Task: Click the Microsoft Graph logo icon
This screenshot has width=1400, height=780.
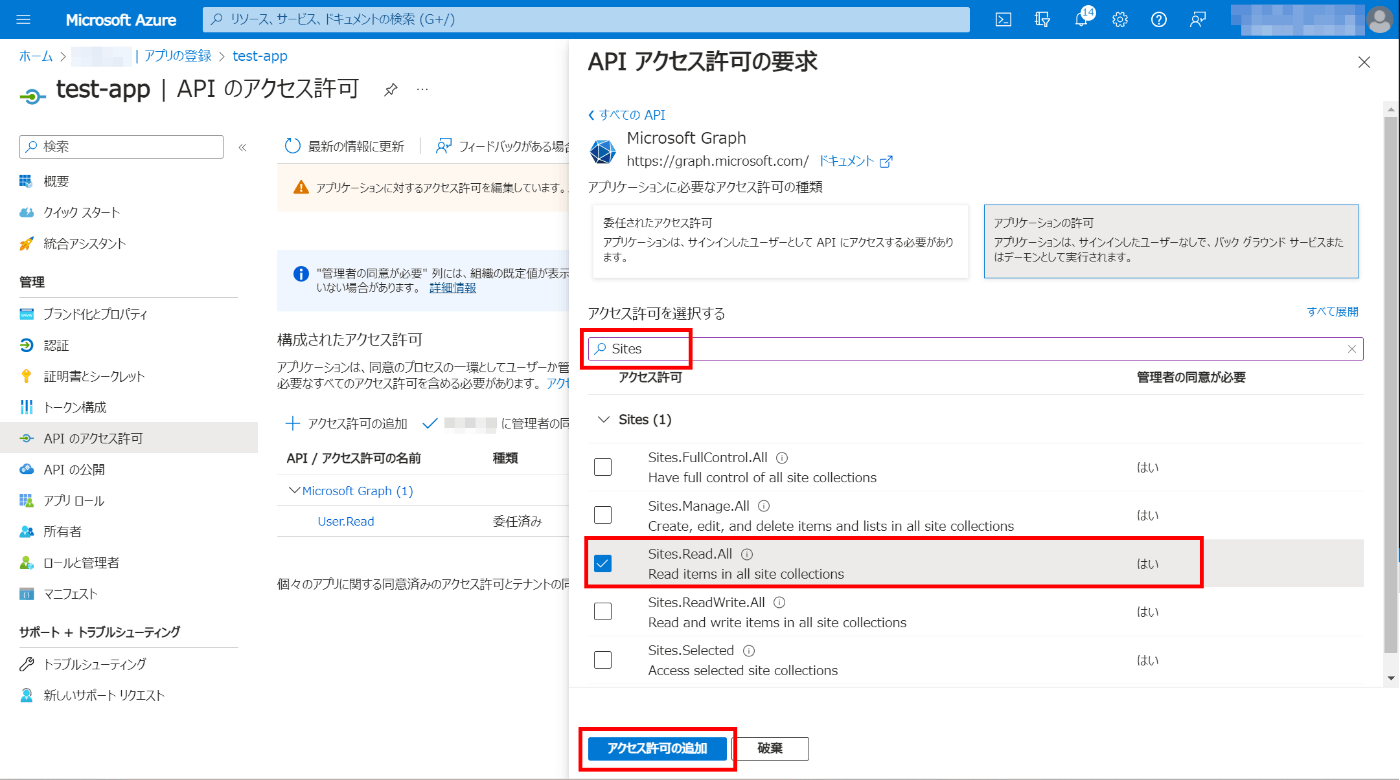Action: (602, 151)
